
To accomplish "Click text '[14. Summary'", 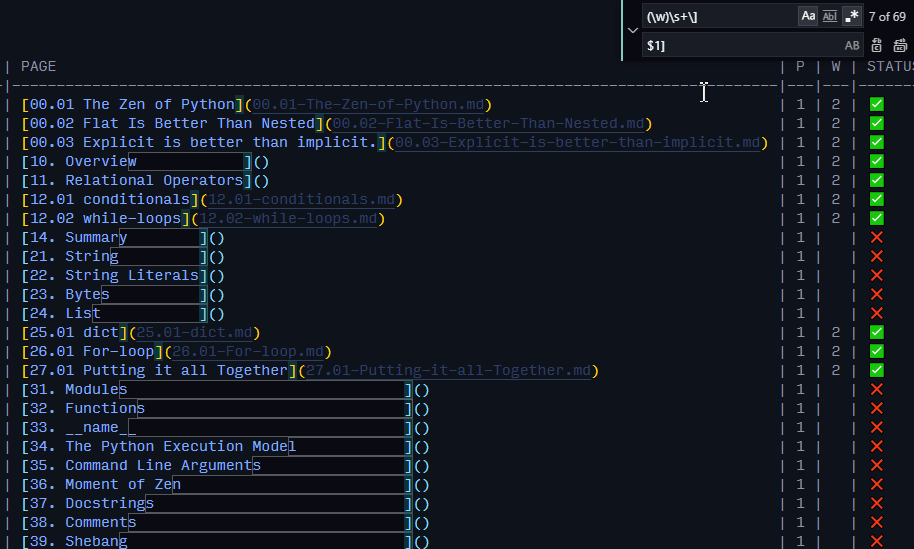I will (74, 238).
